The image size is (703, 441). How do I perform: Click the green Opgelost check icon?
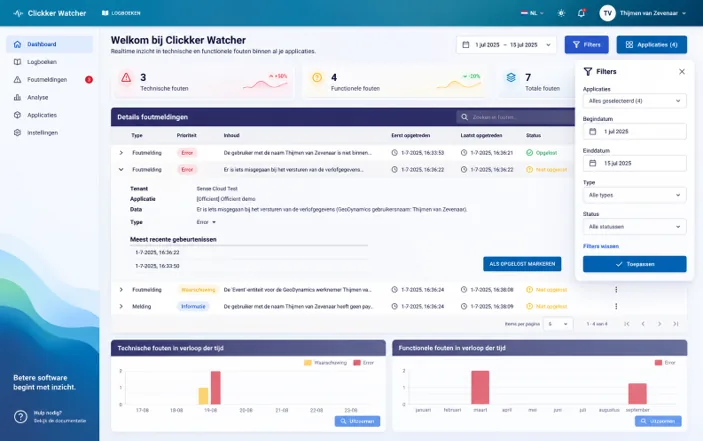tap(529, 153)
